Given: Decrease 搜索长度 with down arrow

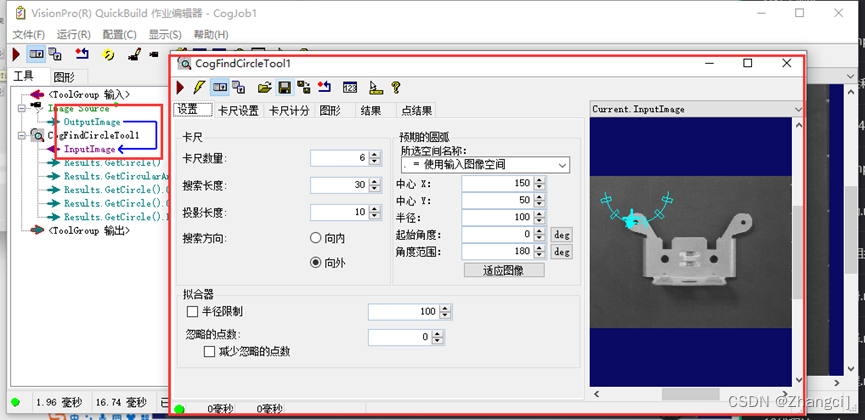Looking at the screenshot, I should 375,189.
